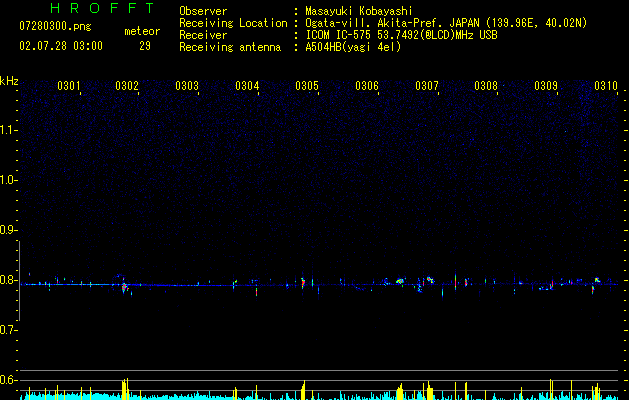Select observer name Masayuki Kobayashi
The image size is (629, 400).
359,11
